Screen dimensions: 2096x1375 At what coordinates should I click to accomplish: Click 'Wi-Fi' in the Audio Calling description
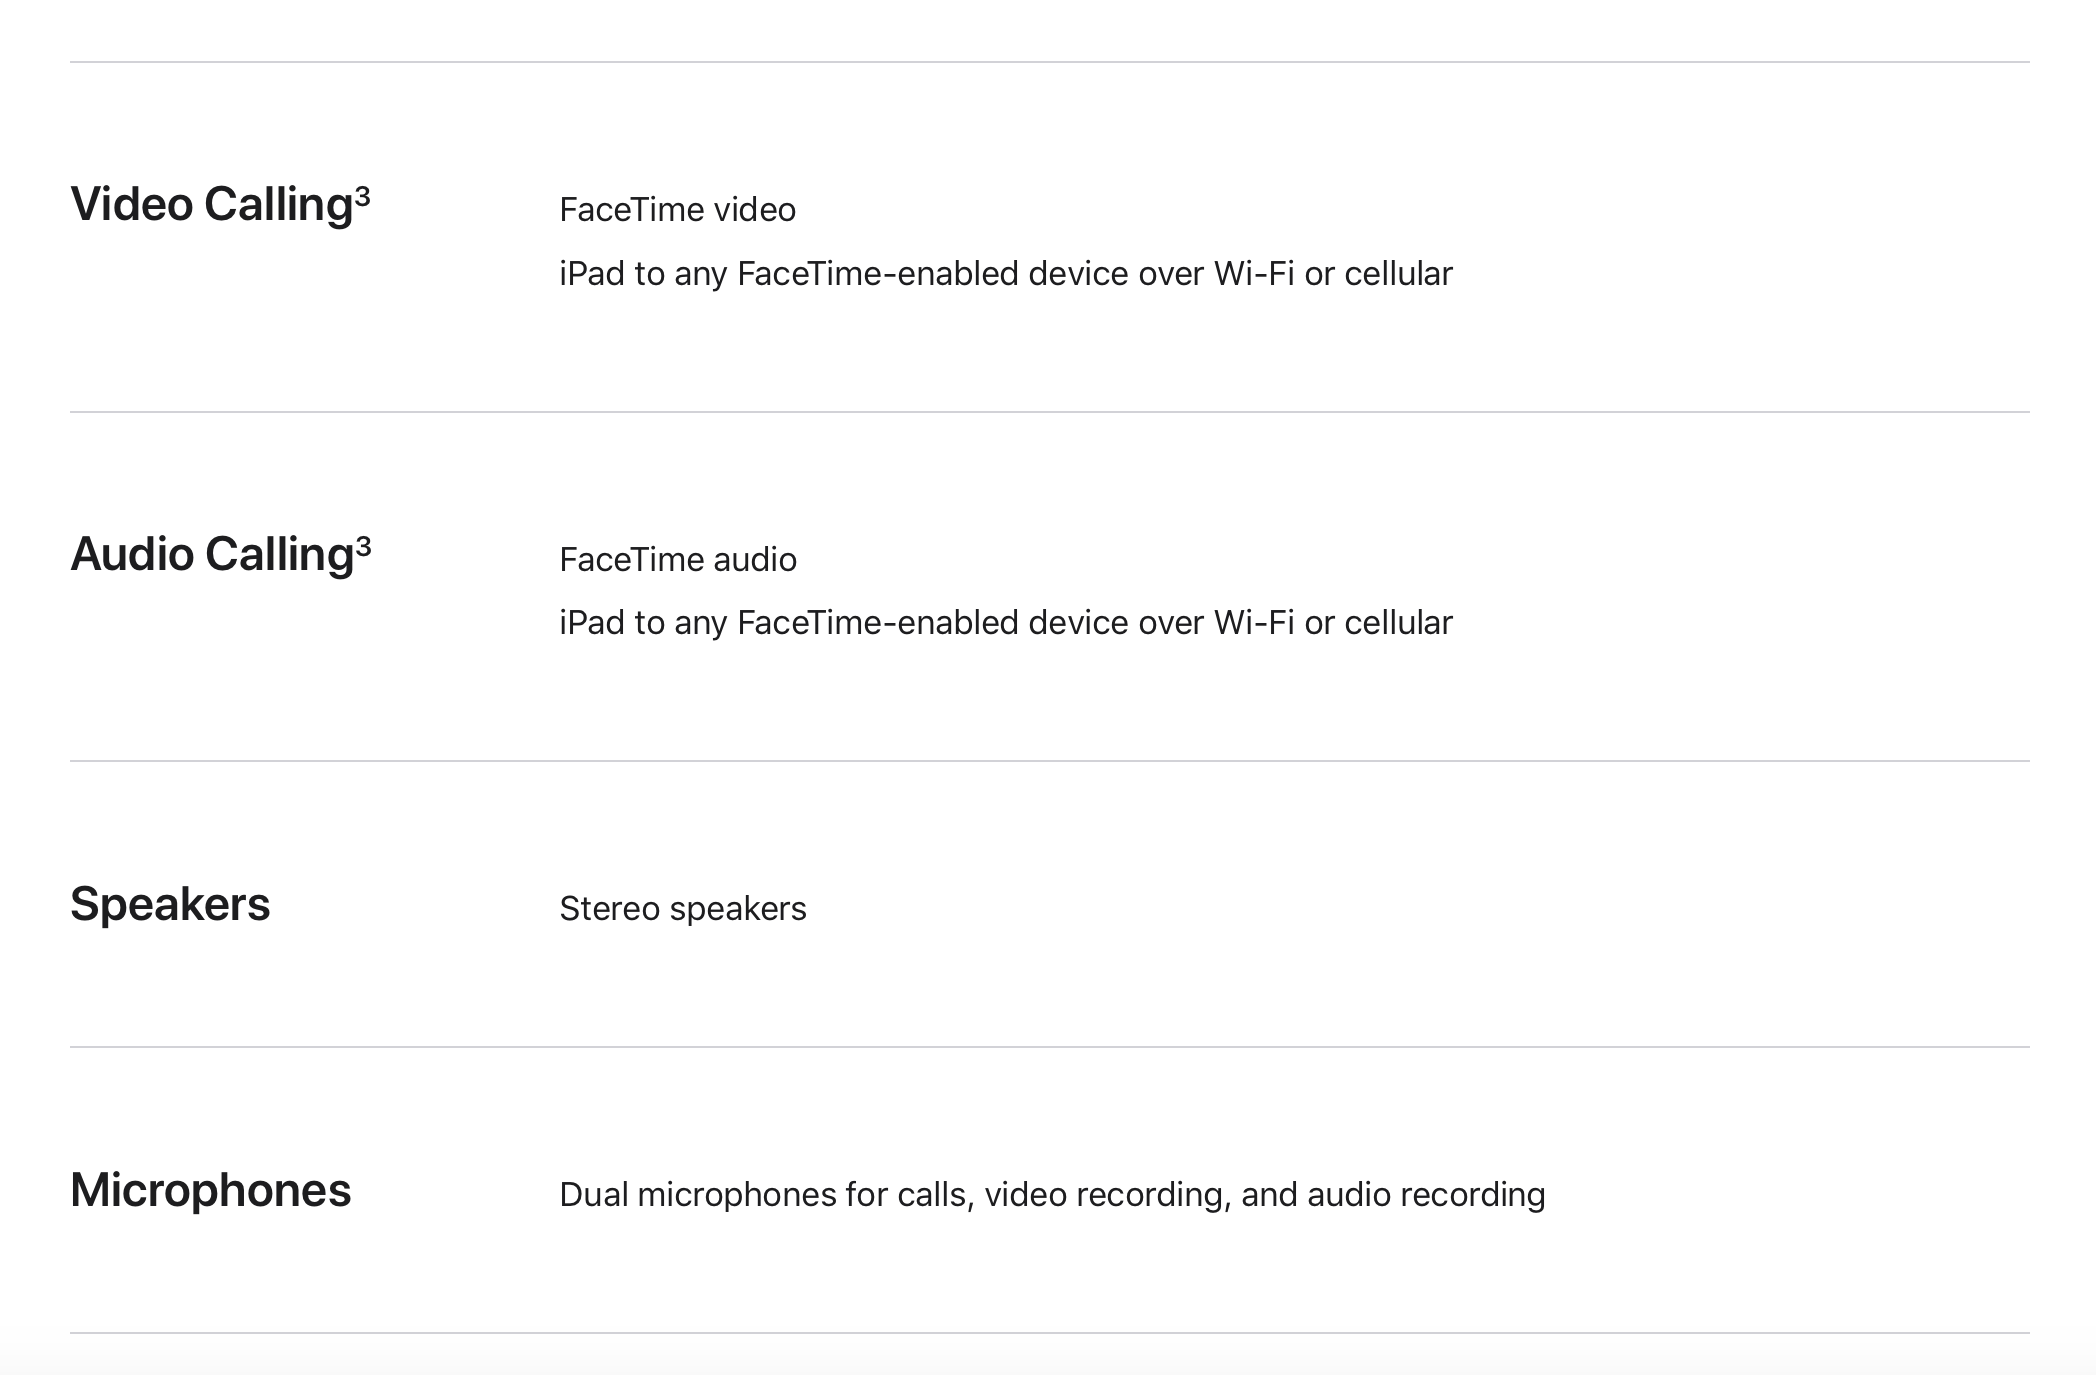tap(1254, 623)
